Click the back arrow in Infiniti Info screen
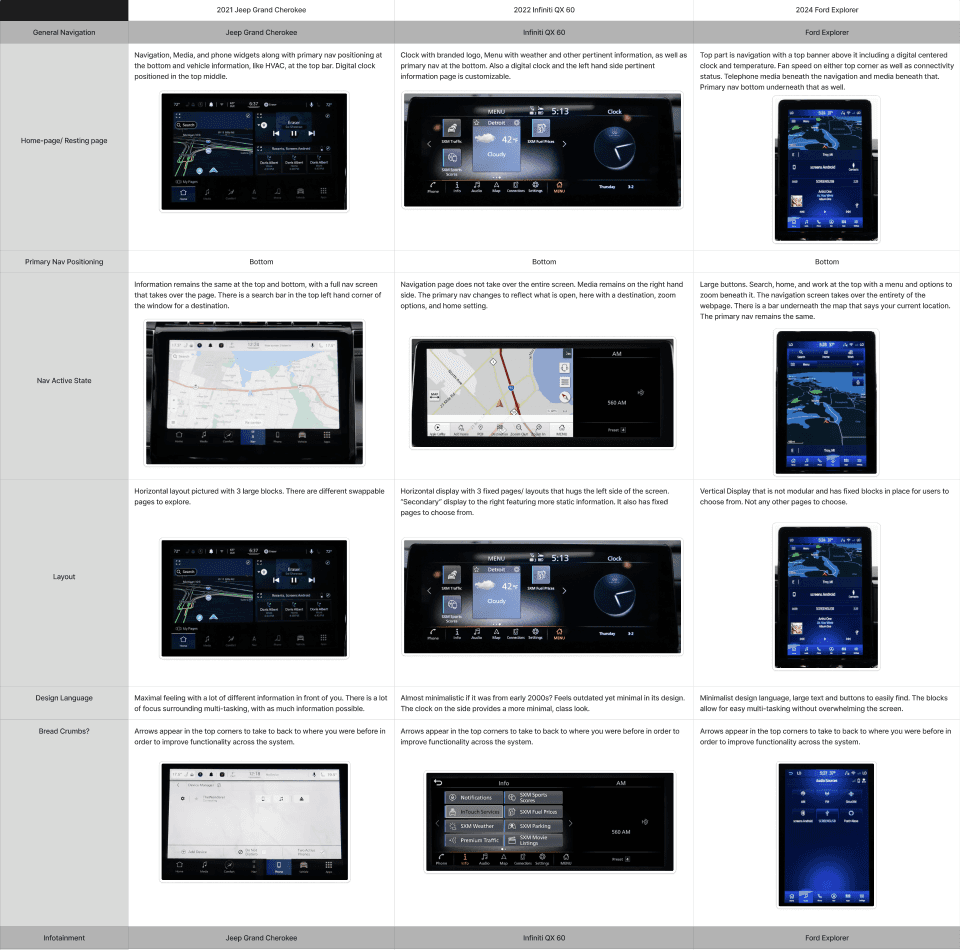The width and height of the screenshot is (960, 950). [x=438, y=782]
